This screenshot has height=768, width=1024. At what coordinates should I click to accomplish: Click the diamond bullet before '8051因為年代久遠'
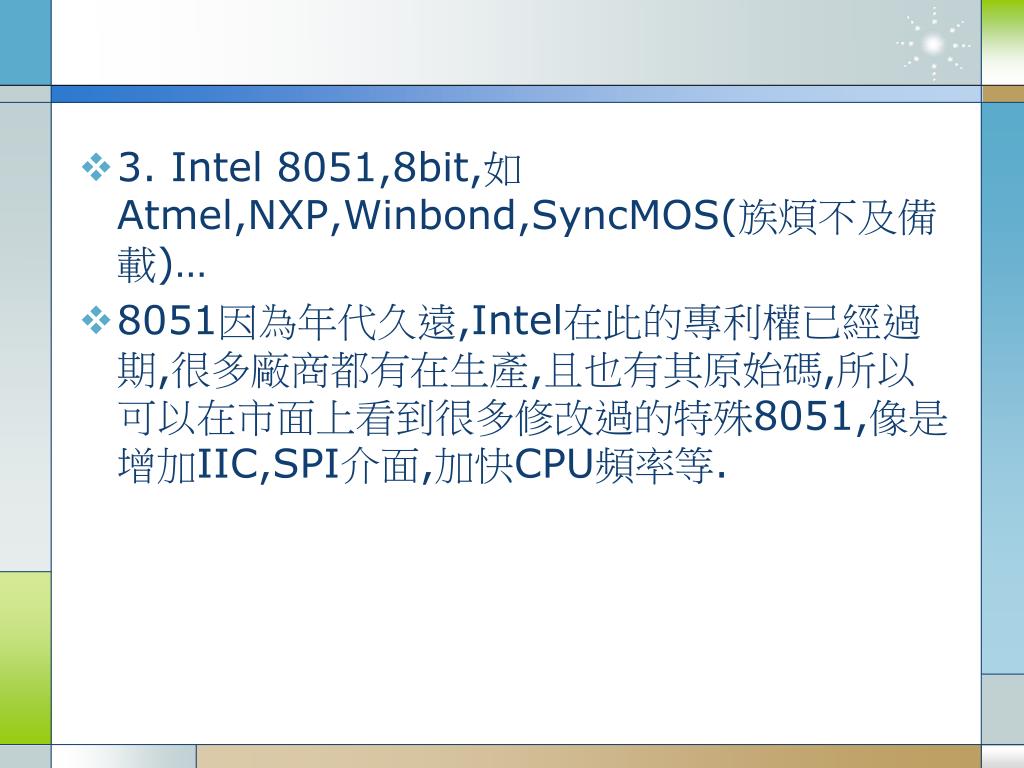coord(96,321)
